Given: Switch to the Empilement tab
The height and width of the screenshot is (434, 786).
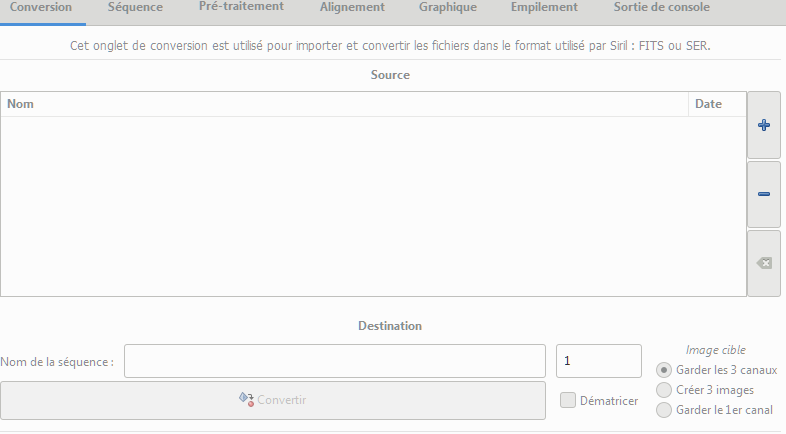Looking at the screenshot, I should [544, 8].
